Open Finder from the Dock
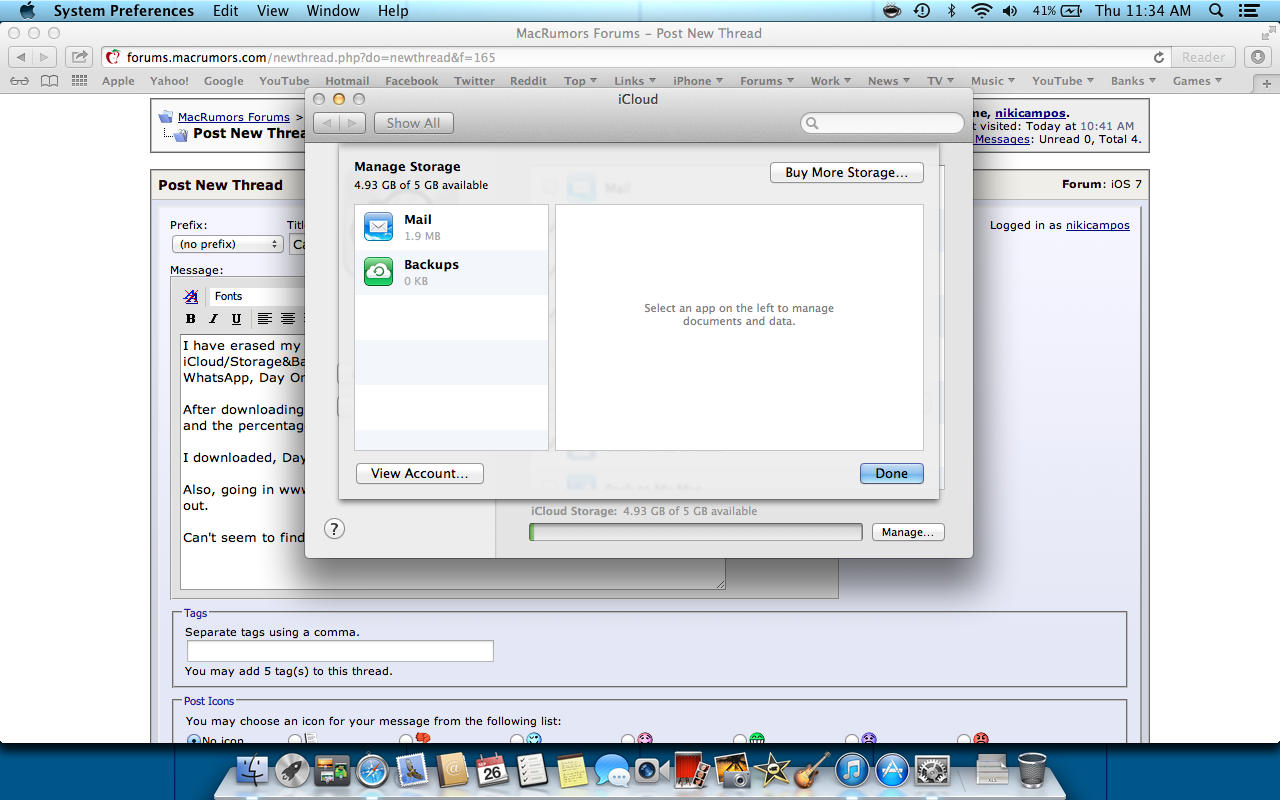Screen dimensions: 1280x800 pyautogui.click(x=254, y=771)
